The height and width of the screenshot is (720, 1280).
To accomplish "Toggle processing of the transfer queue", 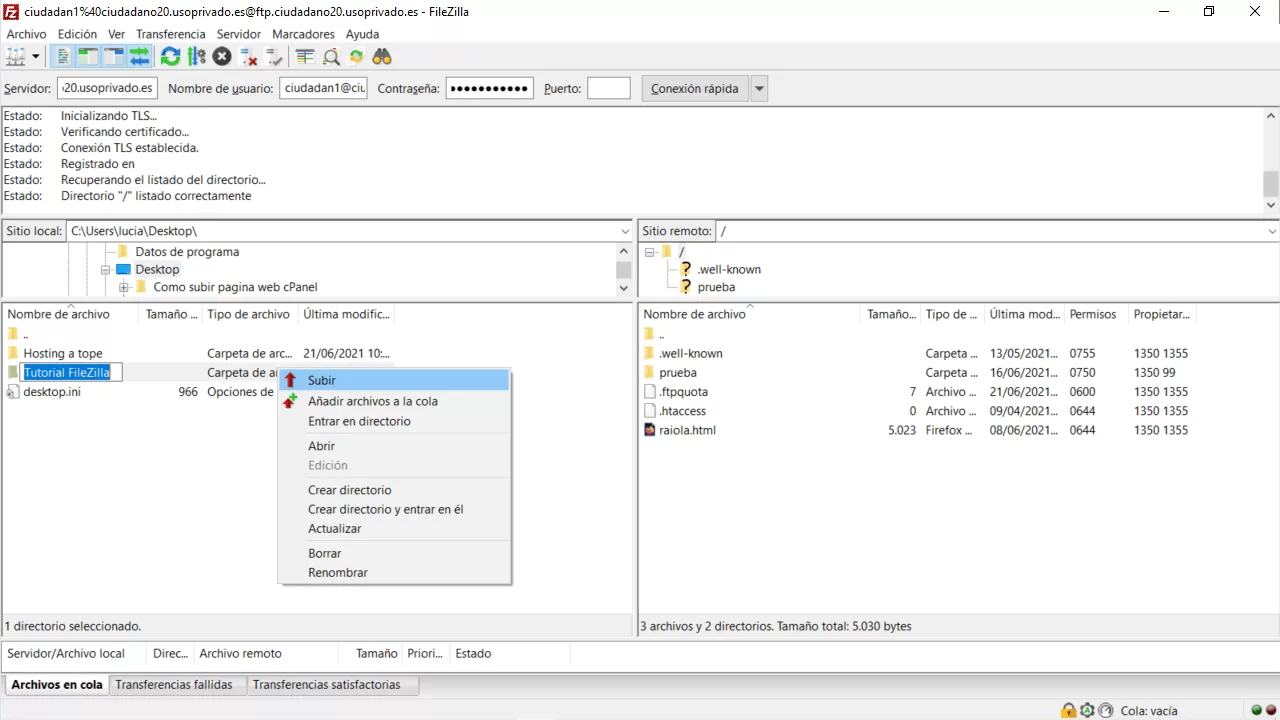I will [196, 57].
